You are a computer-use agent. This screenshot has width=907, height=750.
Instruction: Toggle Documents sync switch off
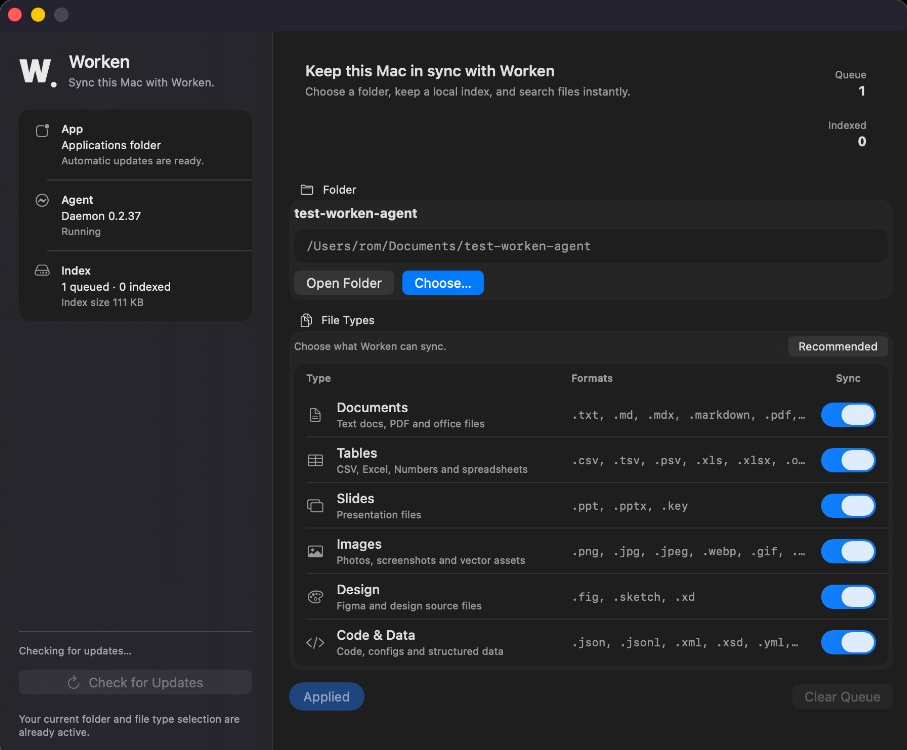pos(848,415)
